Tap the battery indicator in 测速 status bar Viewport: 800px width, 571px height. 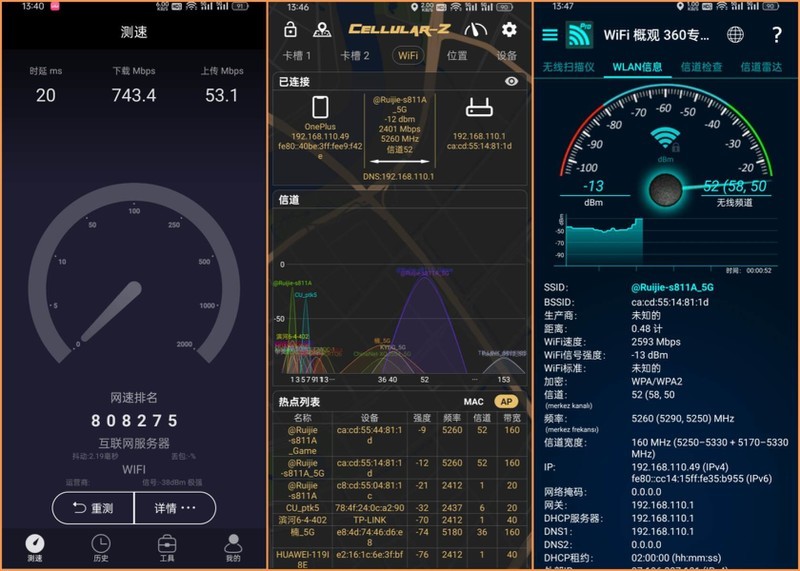(240, 6)
